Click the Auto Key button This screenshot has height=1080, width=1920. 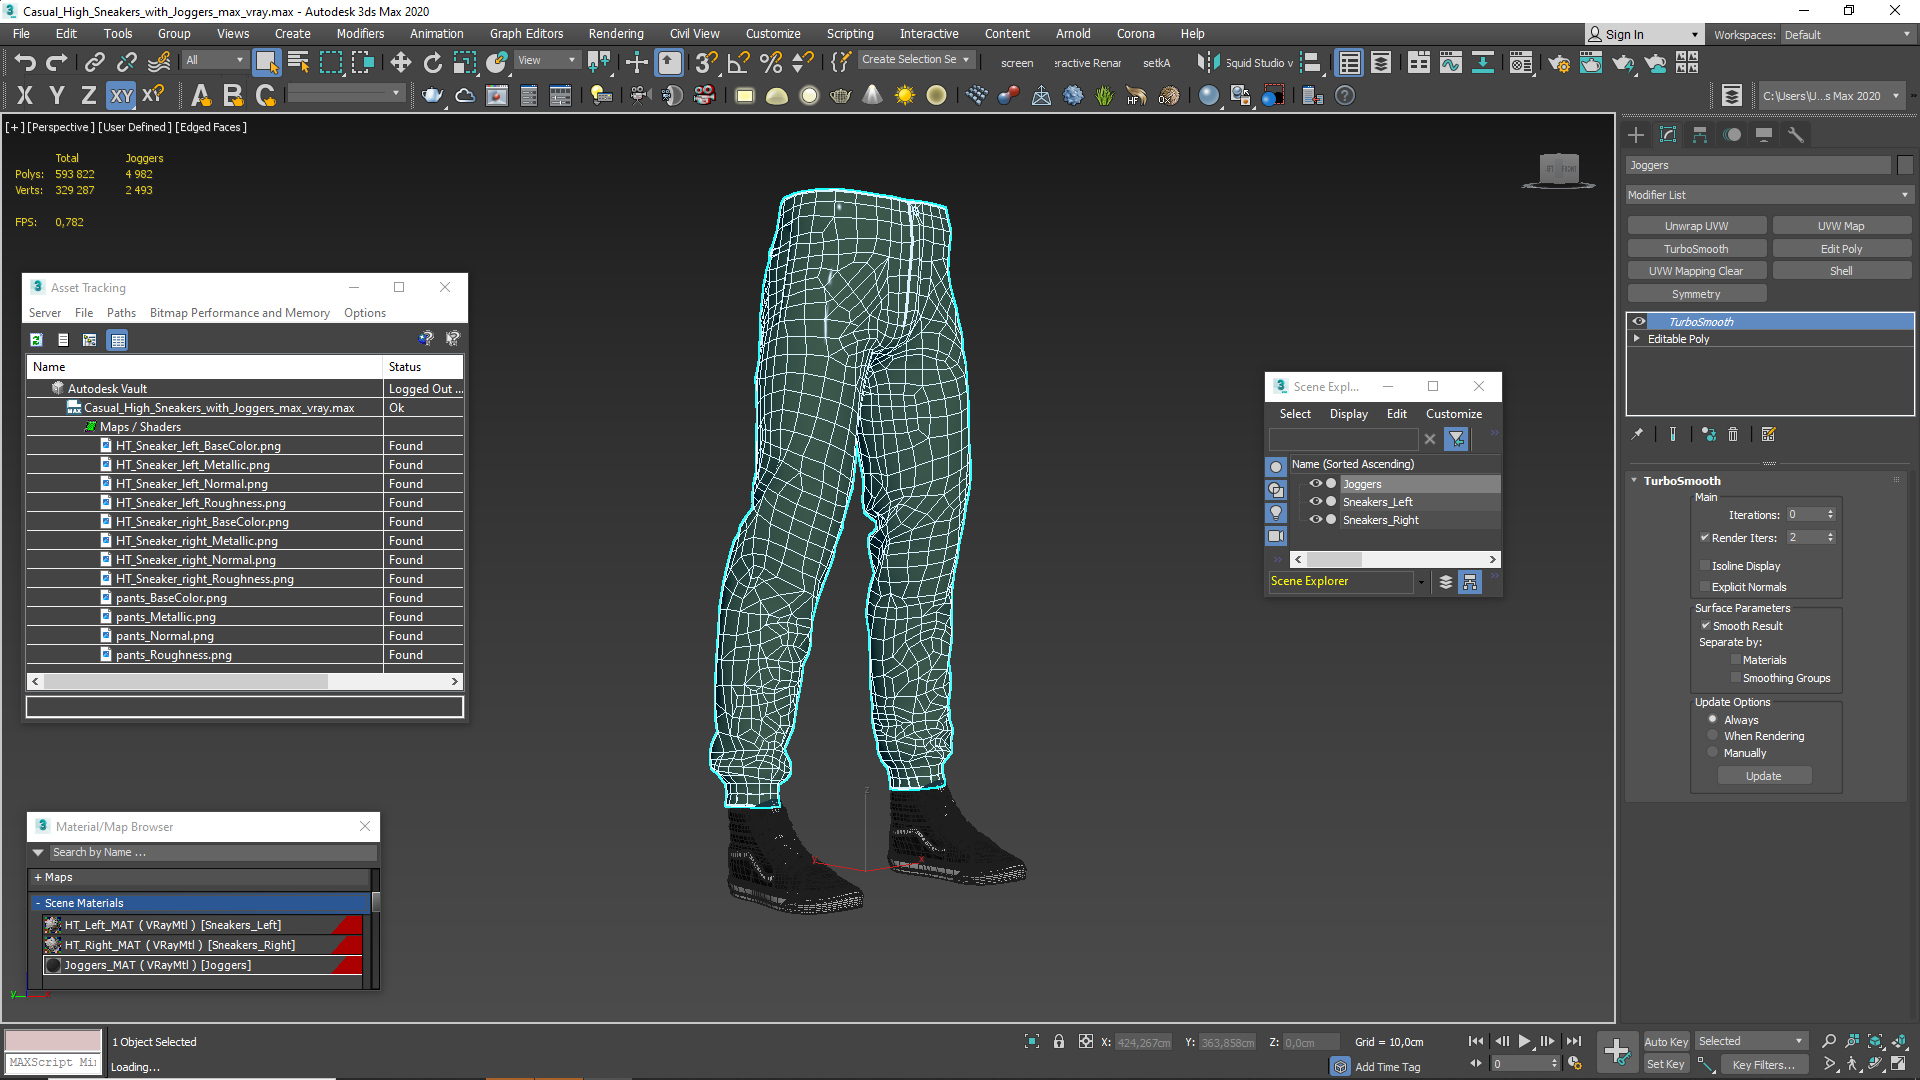pos(1665,1042)
